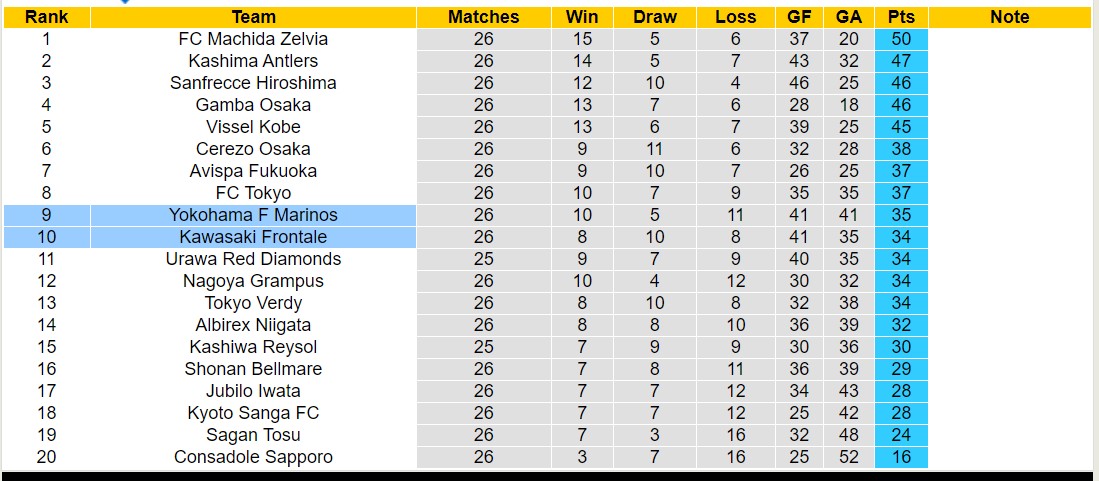The image size is (1099, 481).
Task: Click the Rank column header
Action: coord(46,17)
